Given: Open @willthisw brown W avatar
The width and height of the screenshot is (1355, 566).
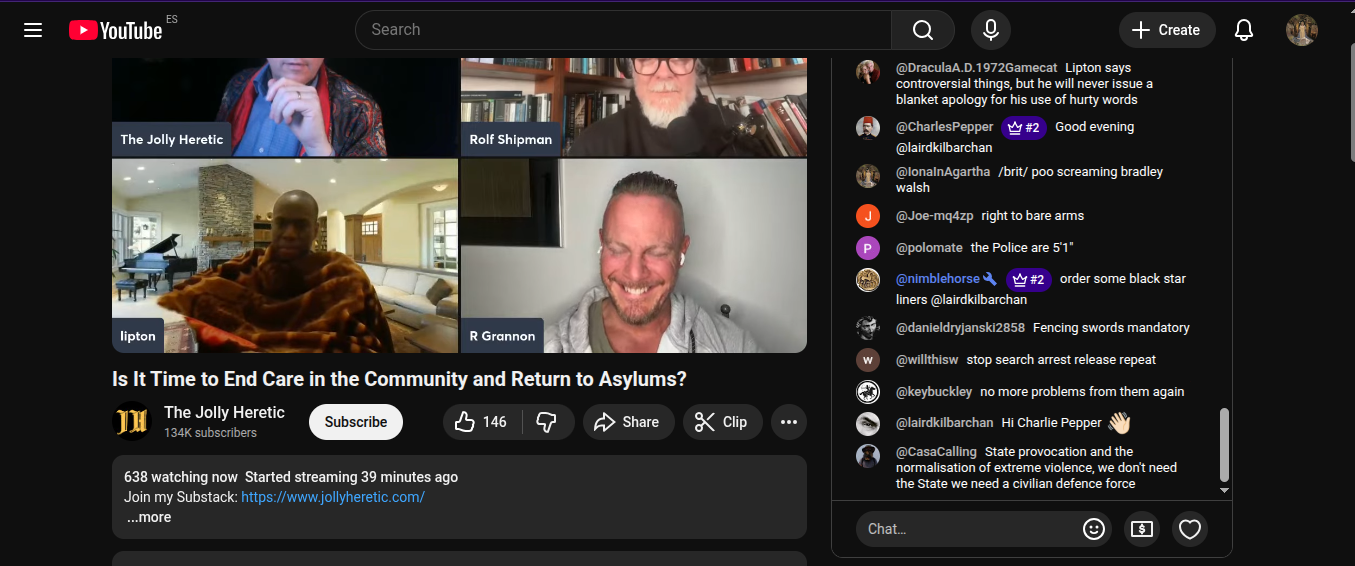Looking at the screenshot, I should (x=868, y=360).
